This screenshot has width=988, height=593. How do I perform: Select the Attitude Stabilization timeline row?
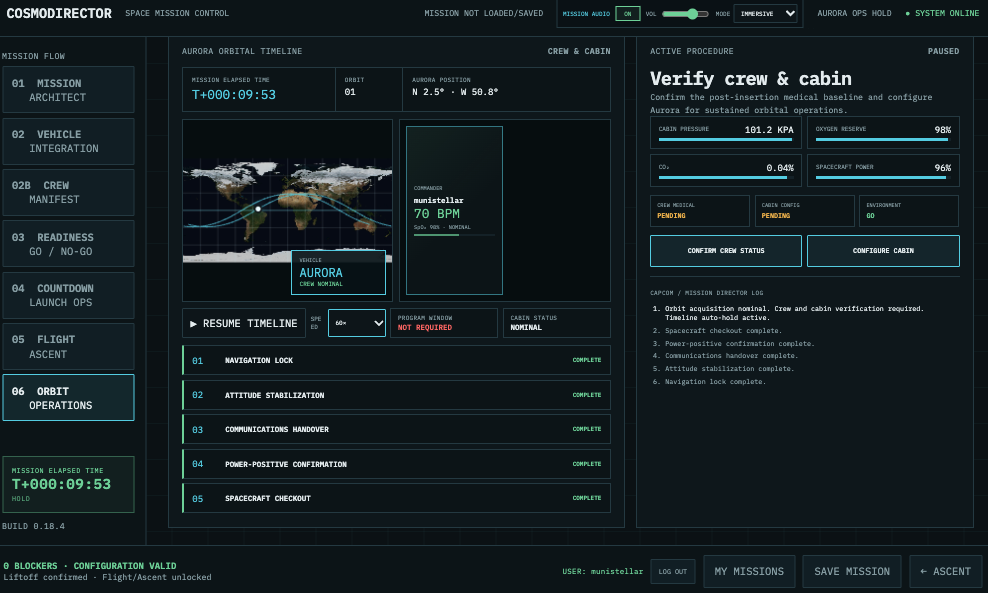coord(396,395)
